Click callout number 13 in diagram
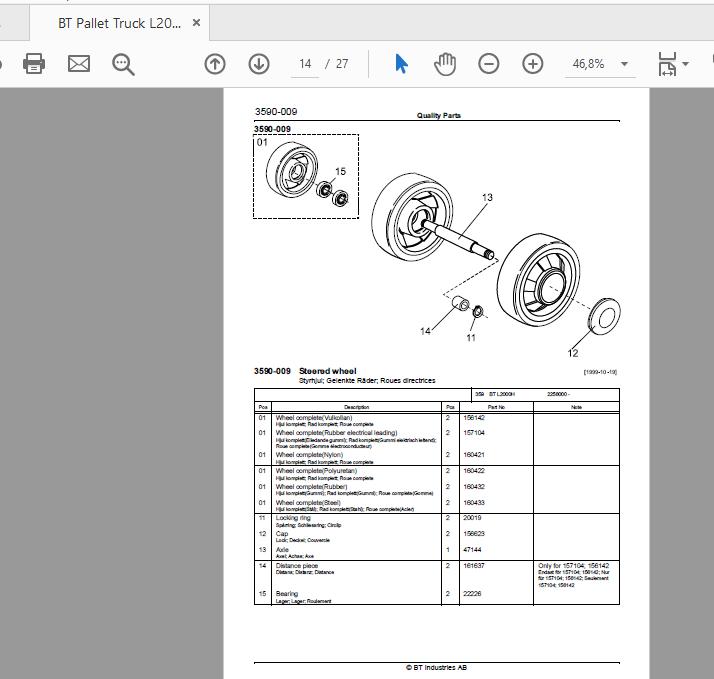 (487, 197)
